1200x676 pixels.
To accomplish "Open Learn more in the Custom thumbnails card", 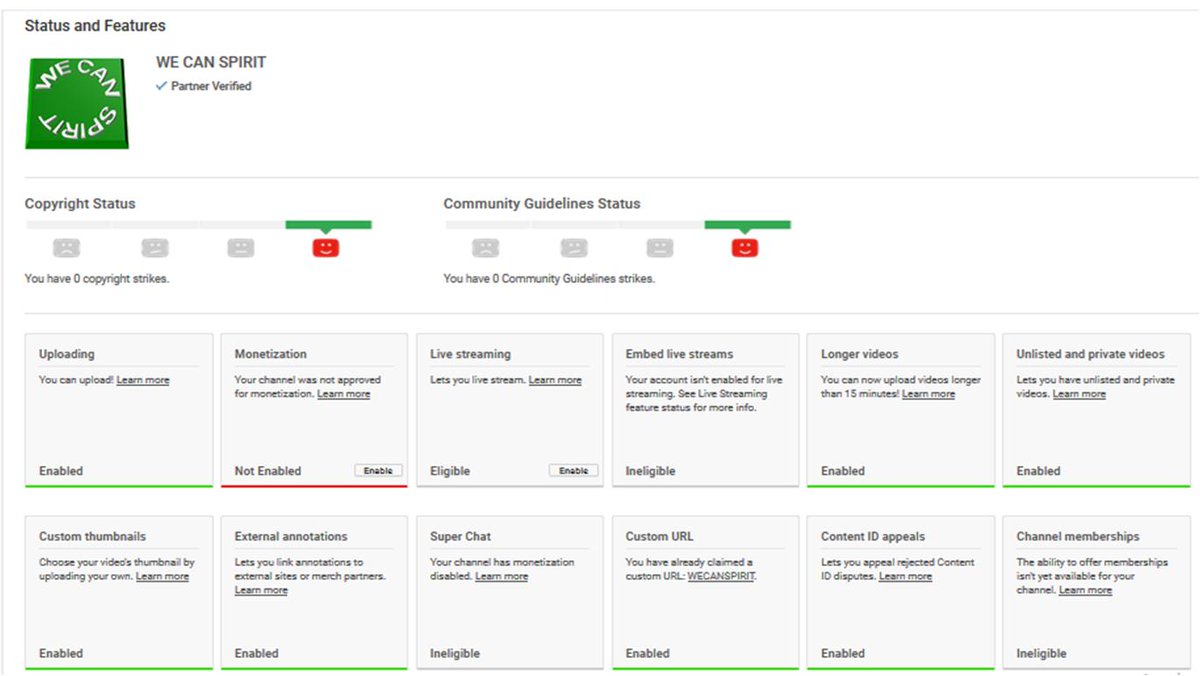I will (x=163, y=576).
